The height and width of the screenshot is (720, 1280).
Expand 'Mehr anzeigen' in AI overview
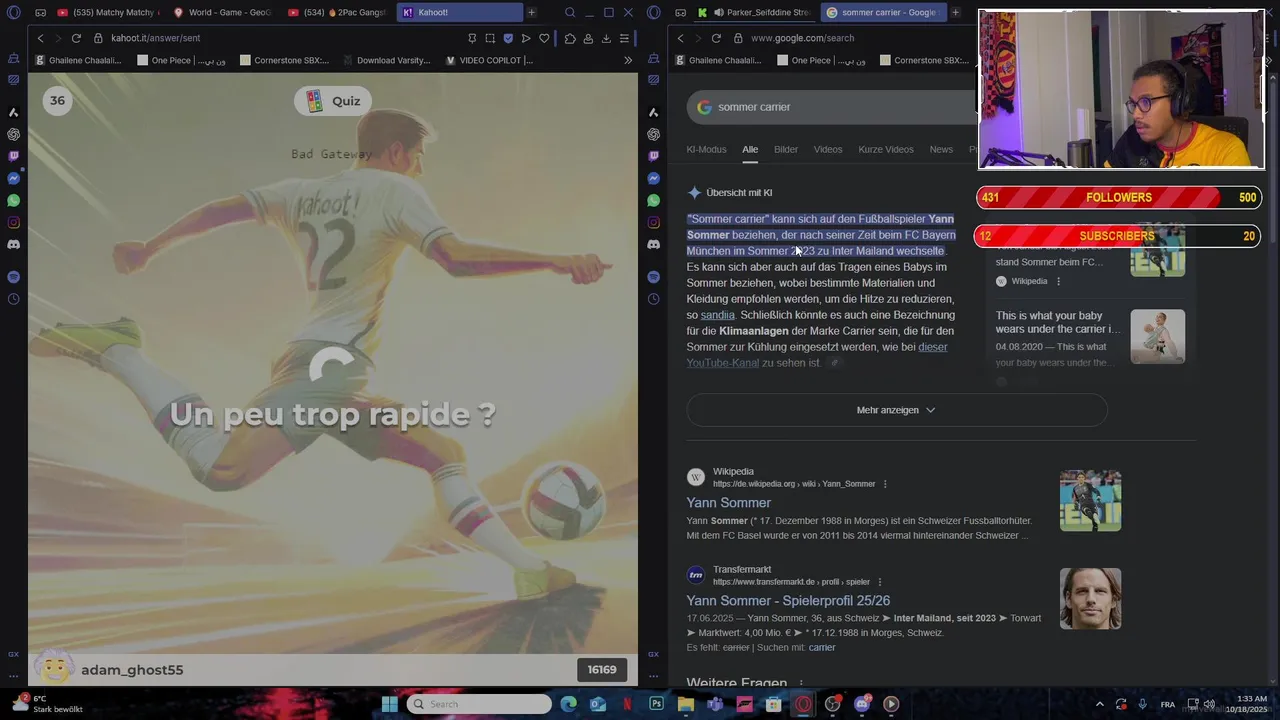pos(896,410)
